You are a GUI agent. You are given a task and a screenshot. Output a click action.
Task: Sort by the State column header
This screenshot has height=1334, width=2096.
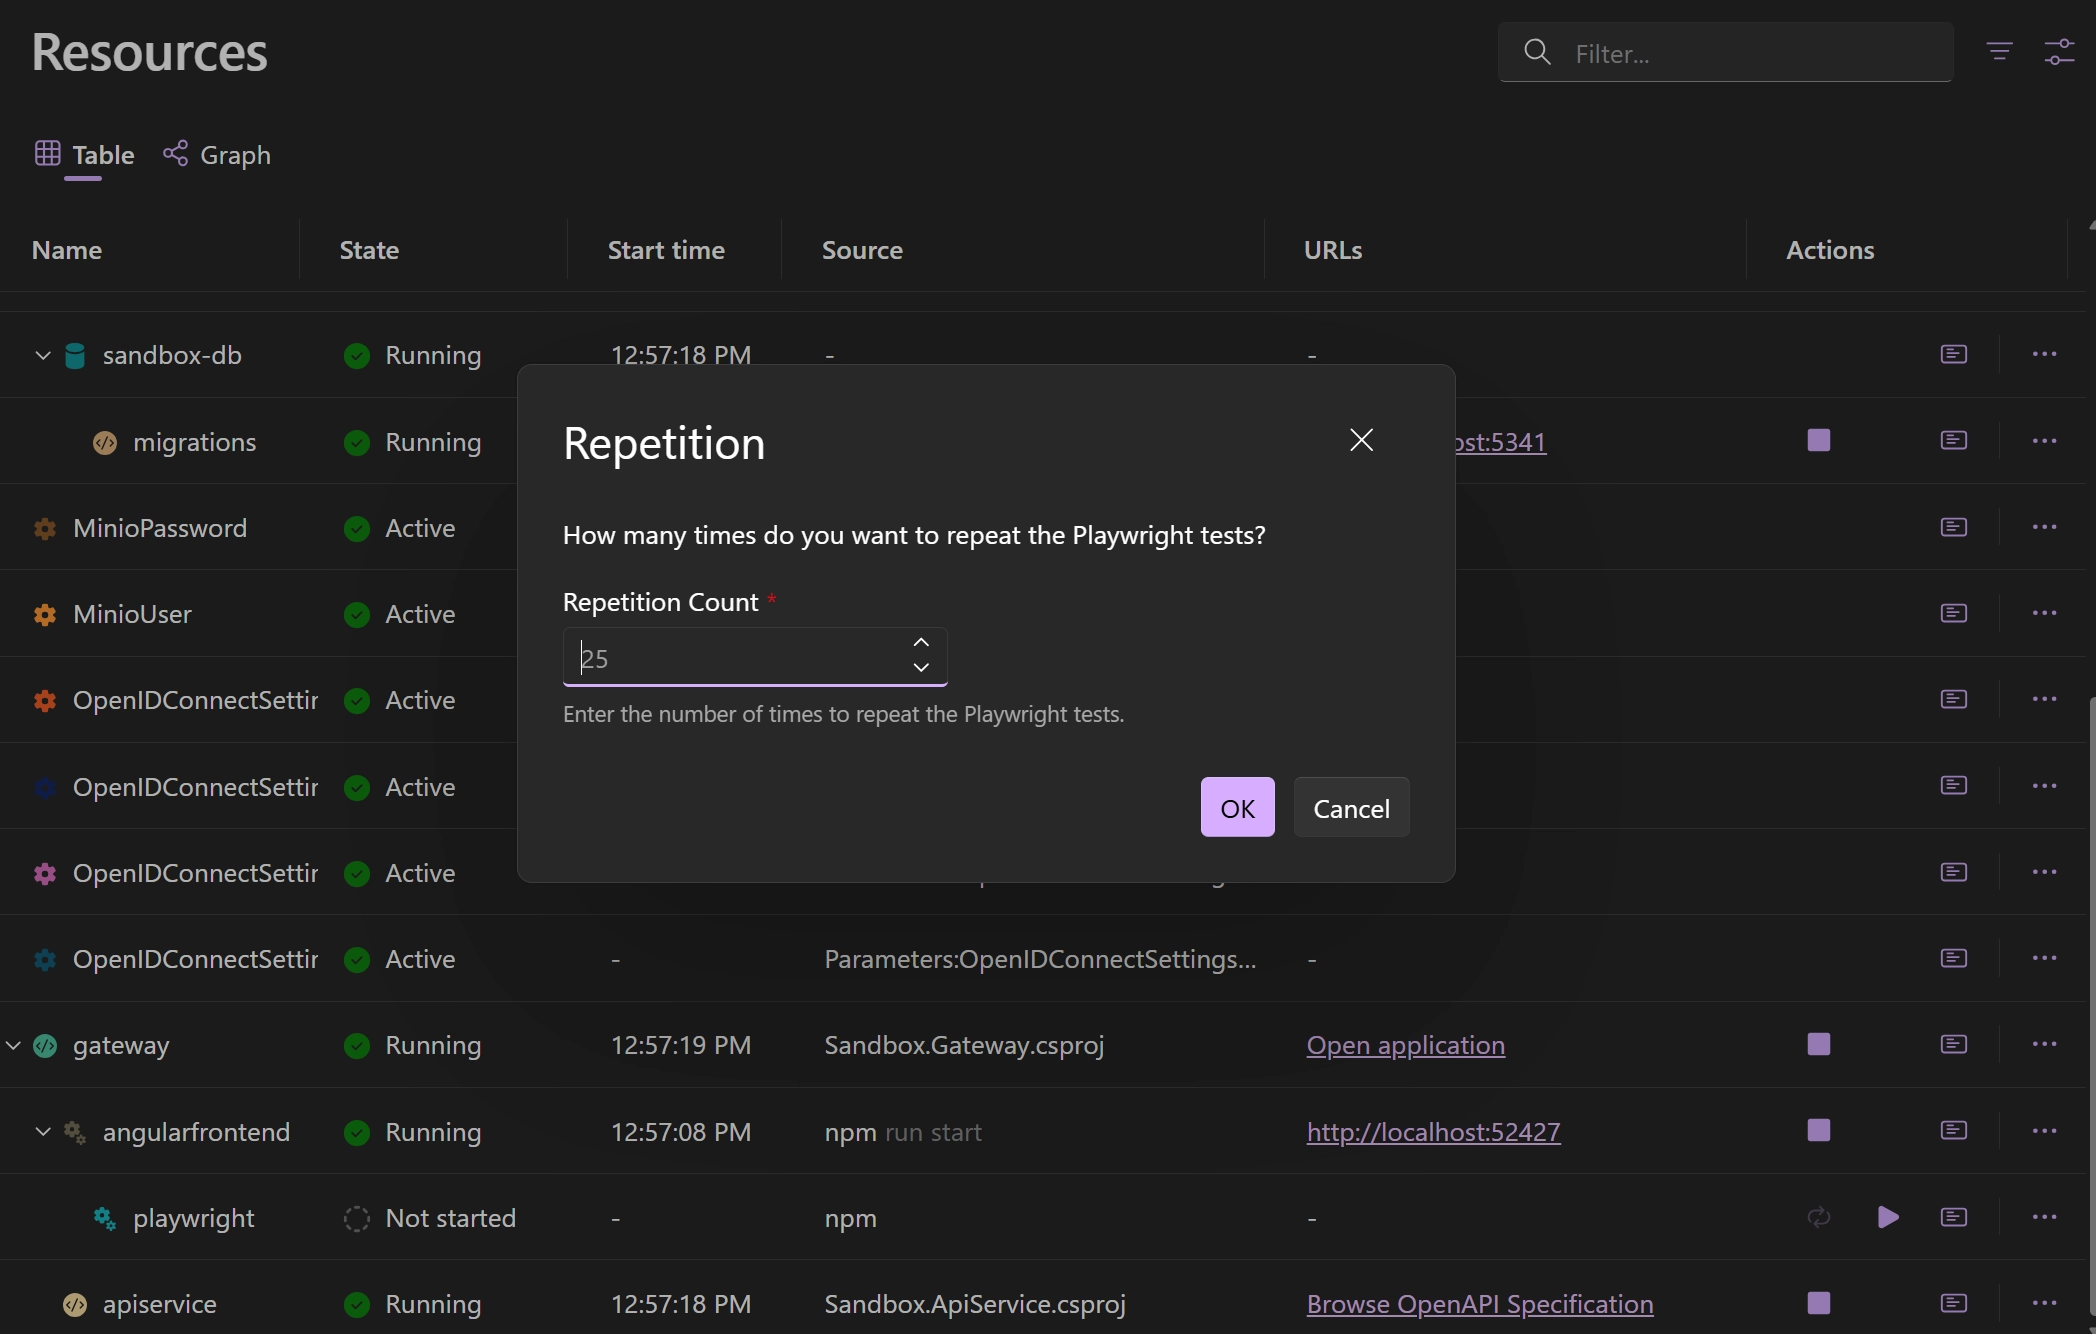(x=369, y=250)
